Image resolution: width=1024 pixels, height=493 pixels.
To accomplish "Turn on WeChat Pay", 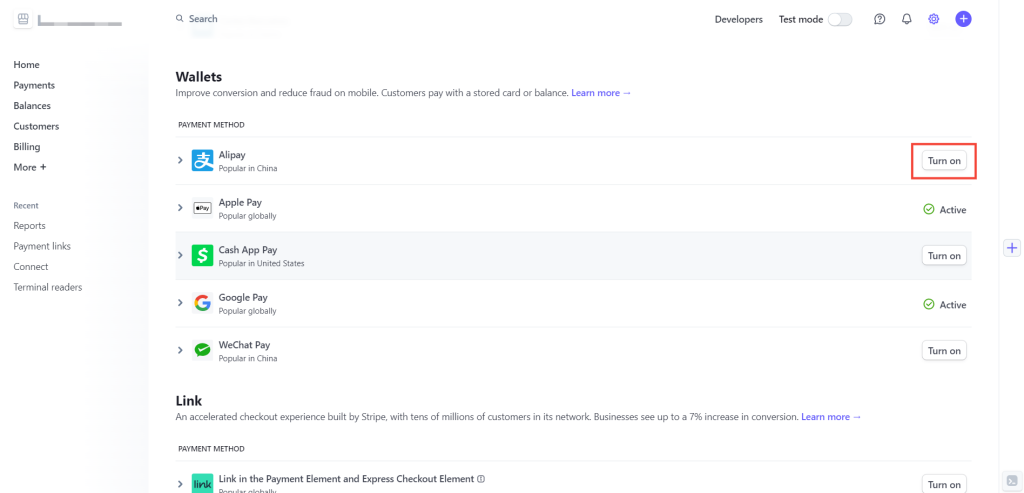I will 943,351.
